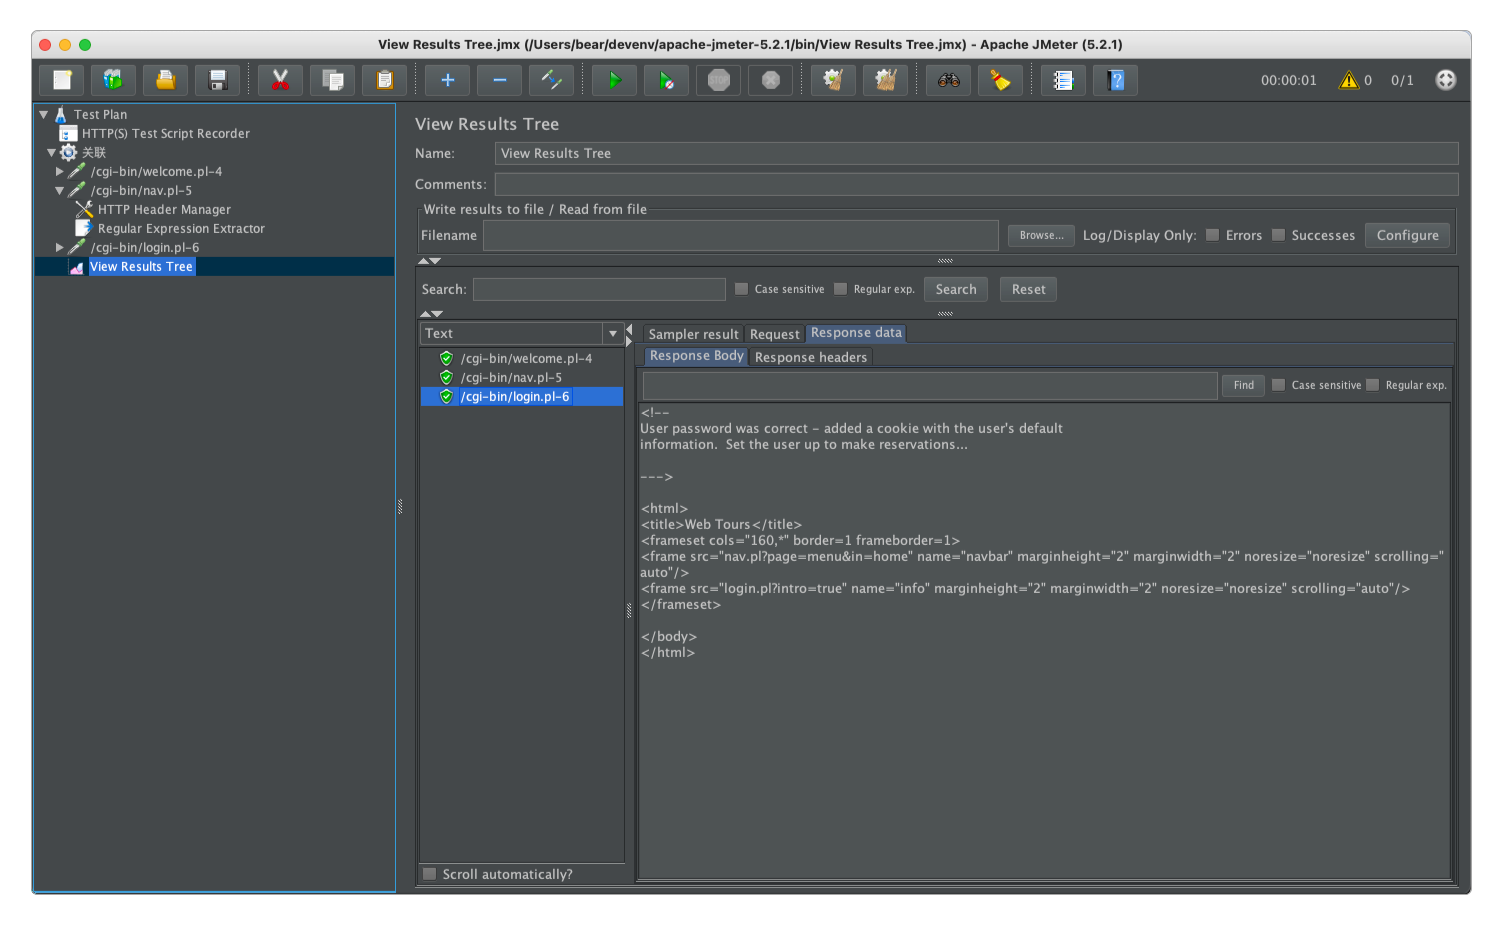This screenshot has width=1502, height=925.
Task: Toggle Regular exp. beside the Find button
Action: 1372,385
